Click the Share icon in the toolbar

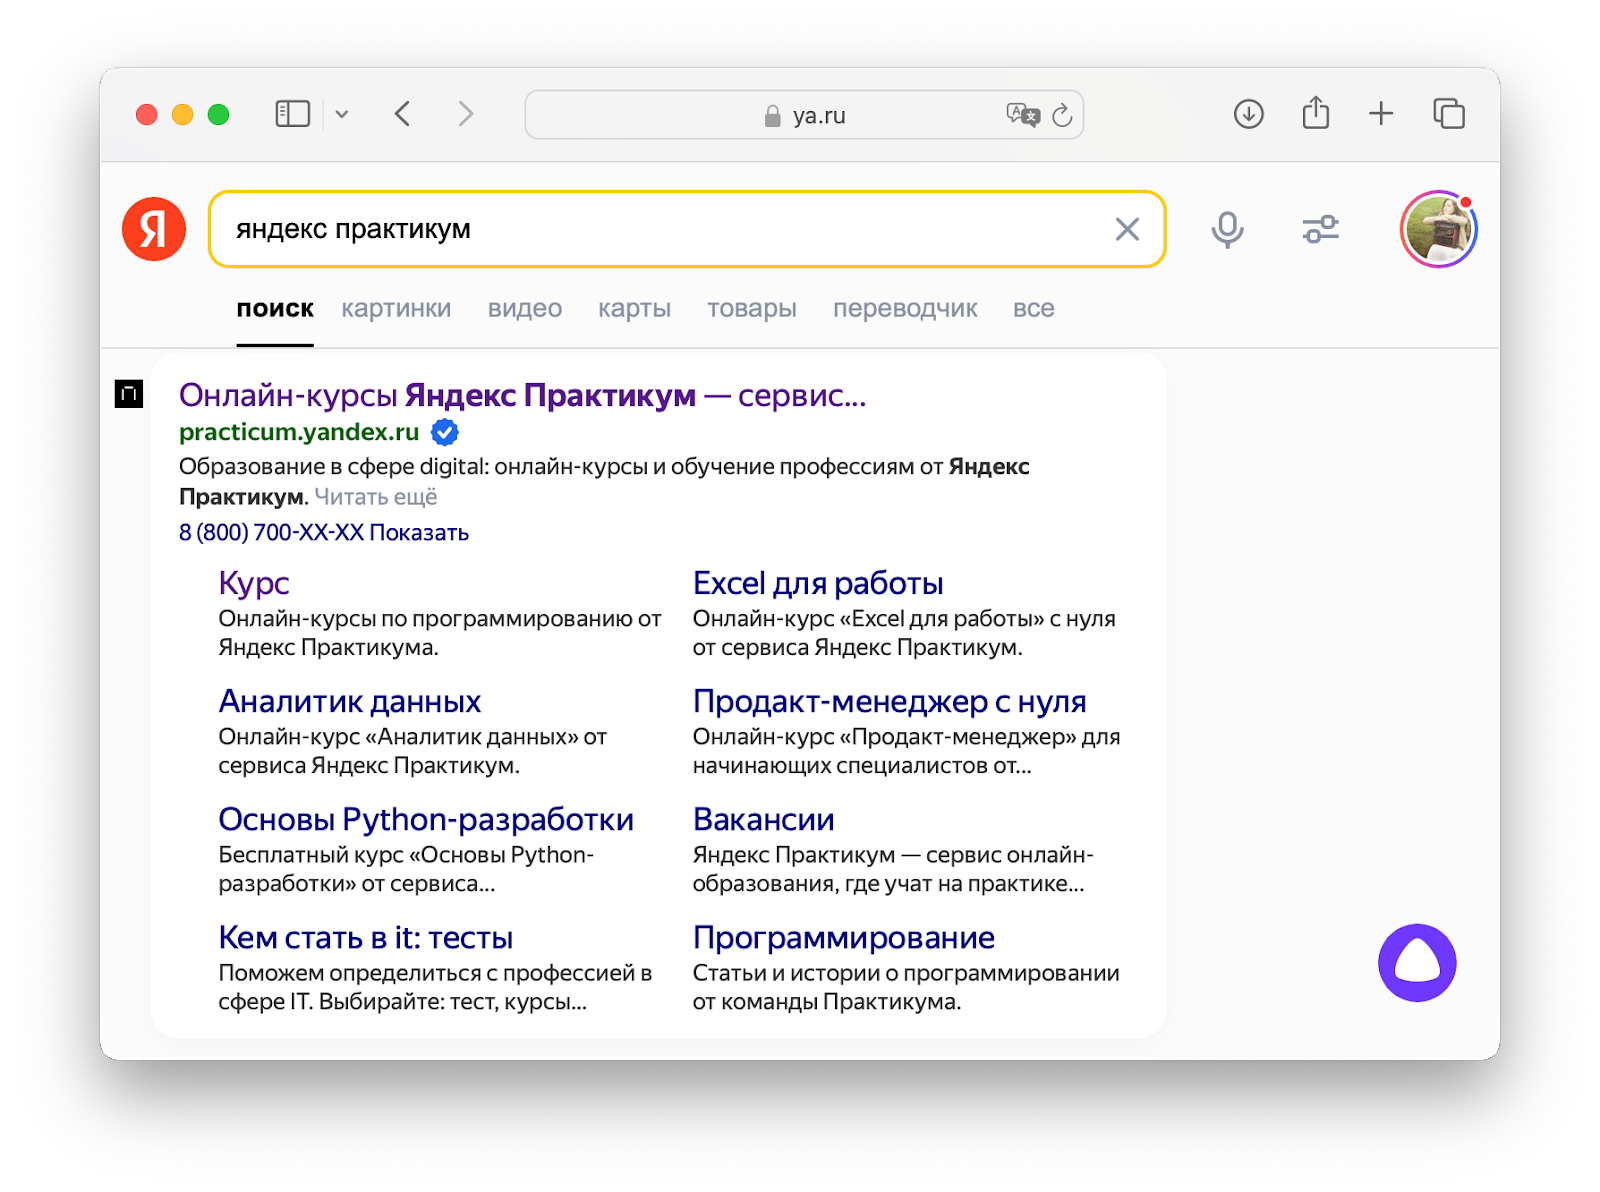point(1314,113)
